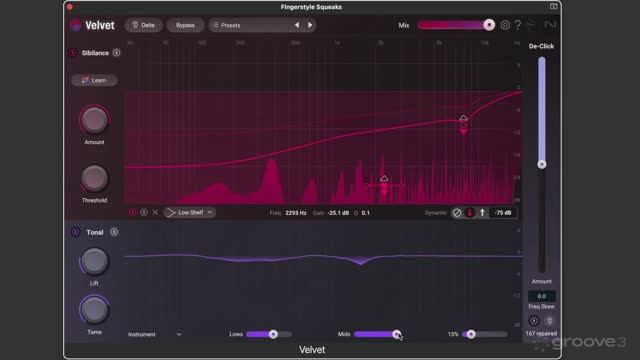Click the Native Instruments logo icon
Image resolution: width=640 pixels, height=360 pixels.
point(550,25)
